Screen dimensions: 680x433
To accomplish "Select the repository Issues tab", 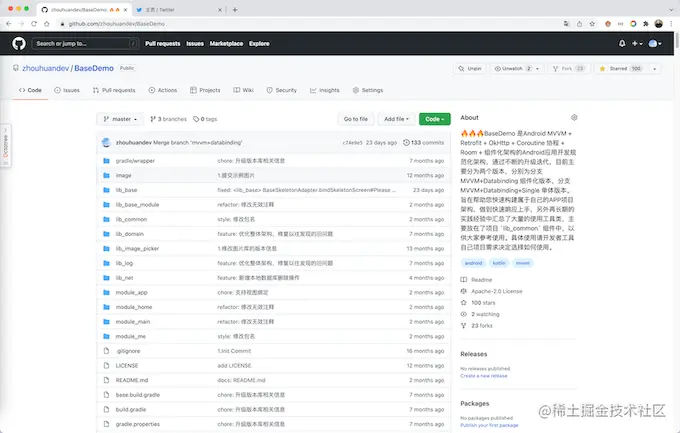I will point(67,90).
